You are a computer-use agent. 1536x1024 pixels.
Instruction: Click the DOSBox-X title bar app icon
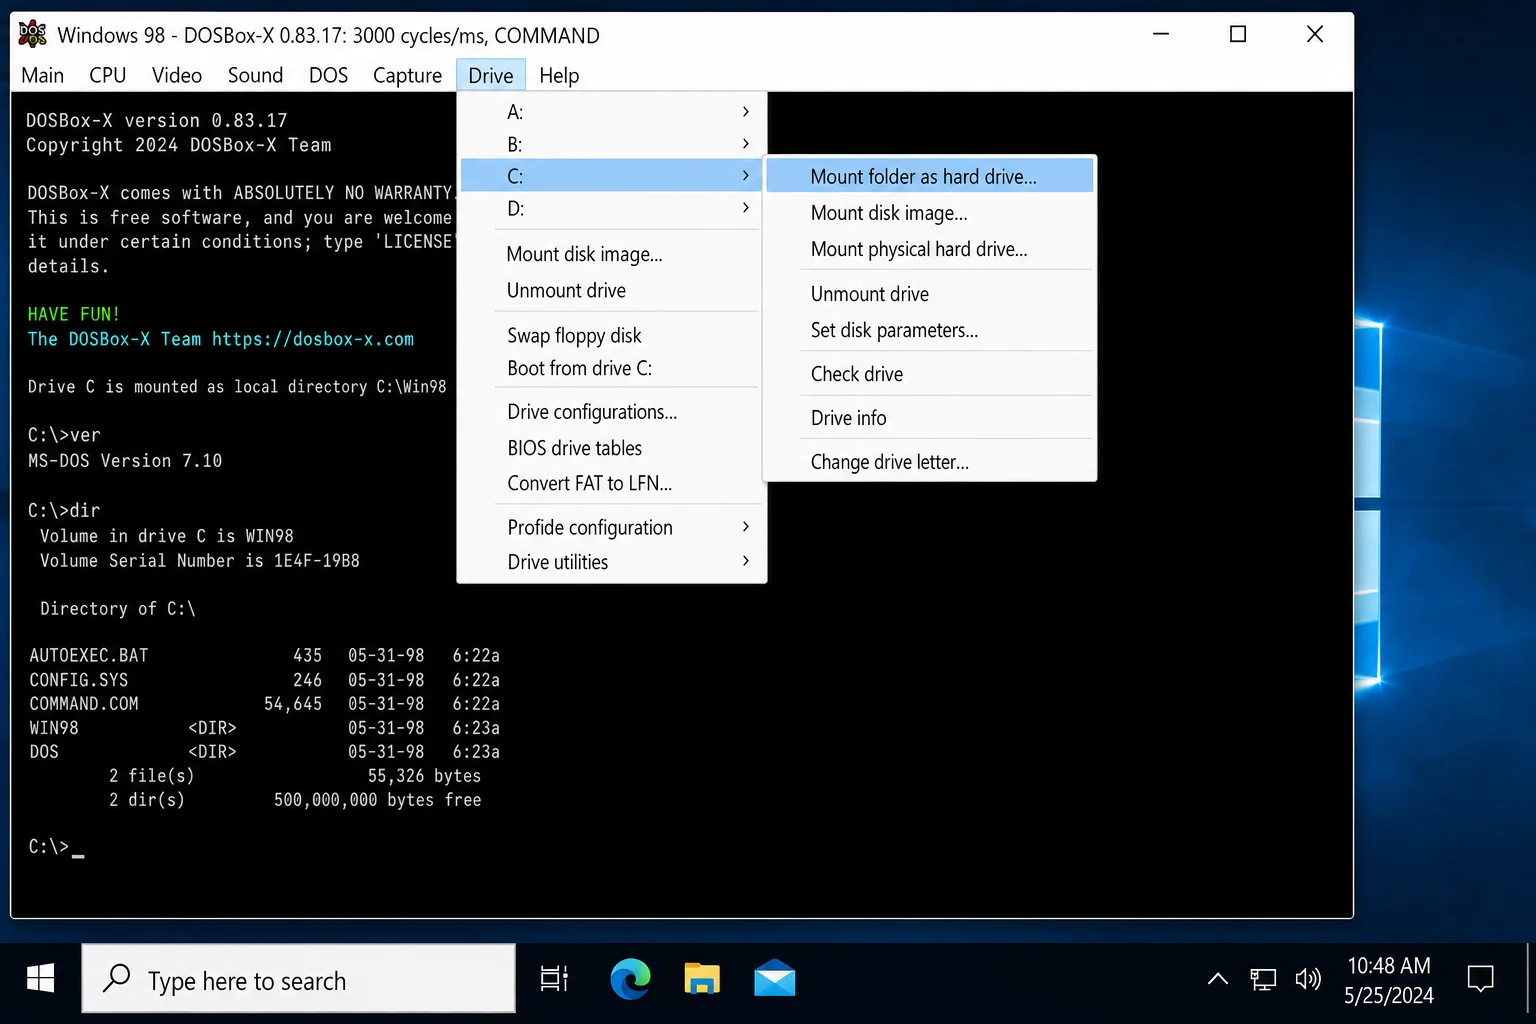point(33,34)
